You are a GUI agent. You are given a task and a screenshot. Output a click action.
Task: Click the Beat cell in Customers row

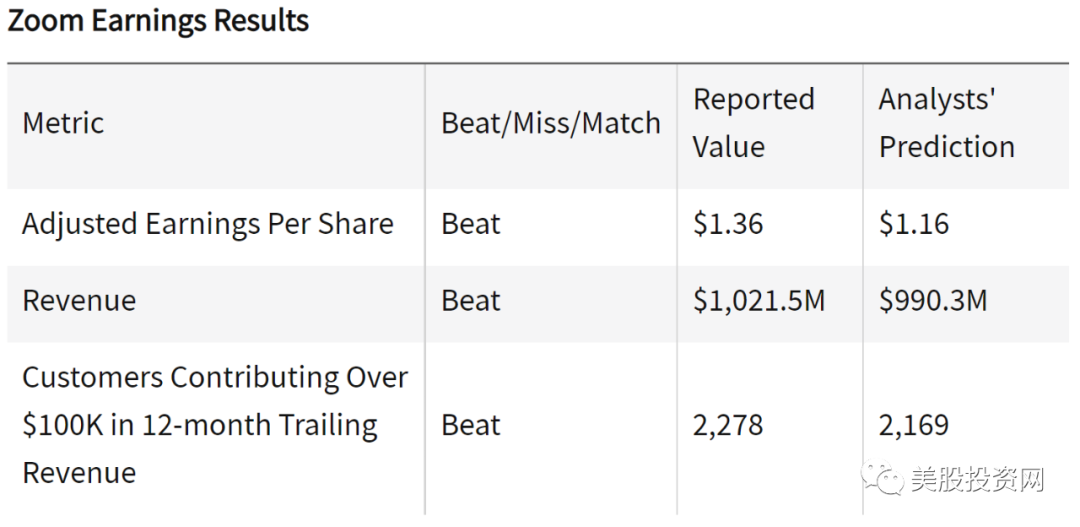point(470,425)
